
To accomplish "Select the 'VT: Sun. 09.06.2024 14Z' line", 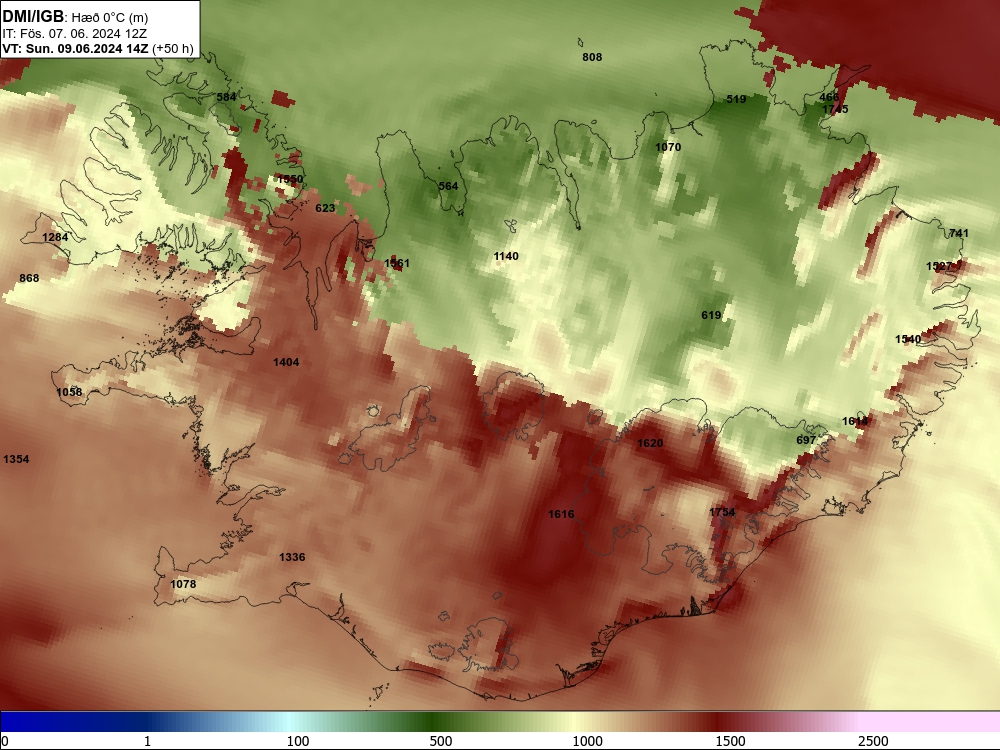I will pyautogui.click(x=75, y=48).
